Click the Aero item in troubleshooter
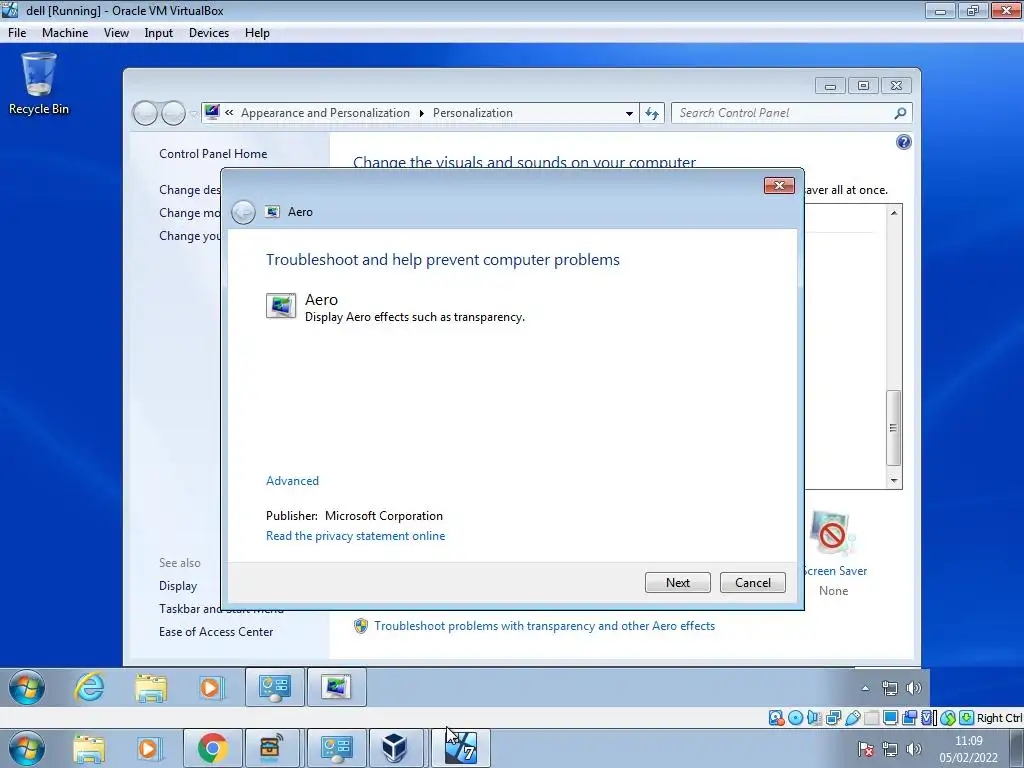The height and width of the screenshot is (768, 1024). (395, 307)
